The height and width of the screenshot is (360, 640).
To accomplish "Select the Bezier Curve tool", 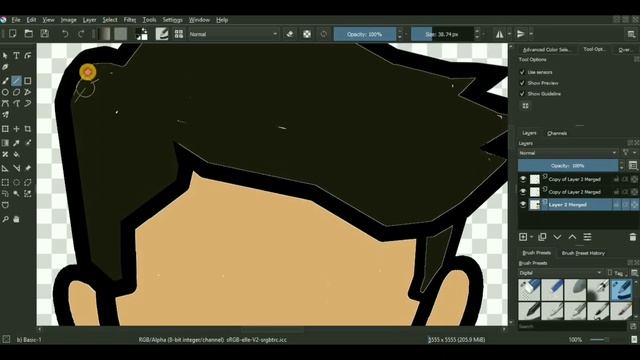I will click(5, 104).
